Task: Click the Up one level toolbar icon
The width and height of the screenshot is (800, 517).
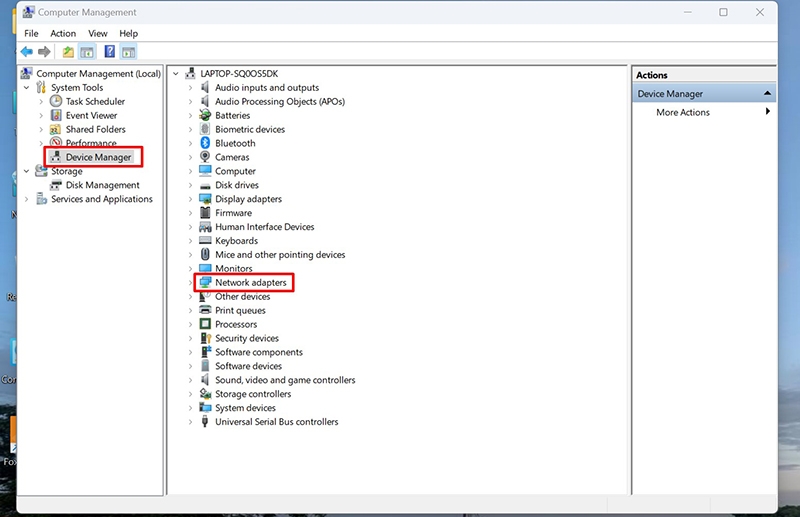Action: point(68,52)
